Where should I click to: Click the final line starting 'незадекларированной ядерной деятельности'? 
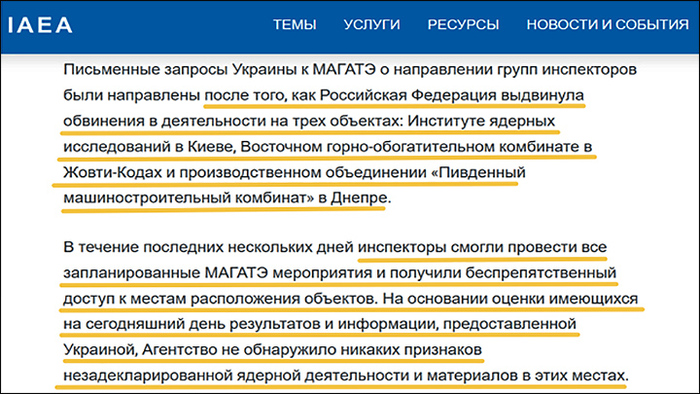click(346, 376)
